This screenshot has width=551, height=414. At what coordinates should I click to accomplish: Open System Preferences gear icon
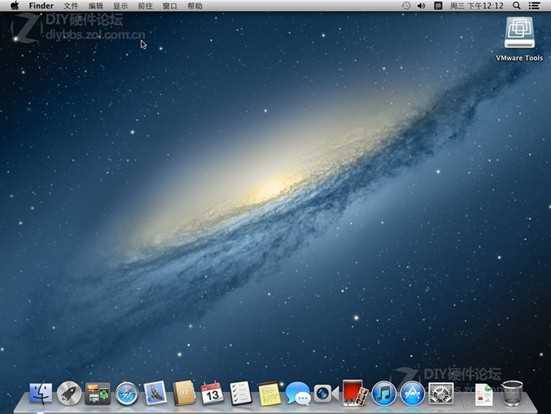pyautogui.click(x=441, y=393)
